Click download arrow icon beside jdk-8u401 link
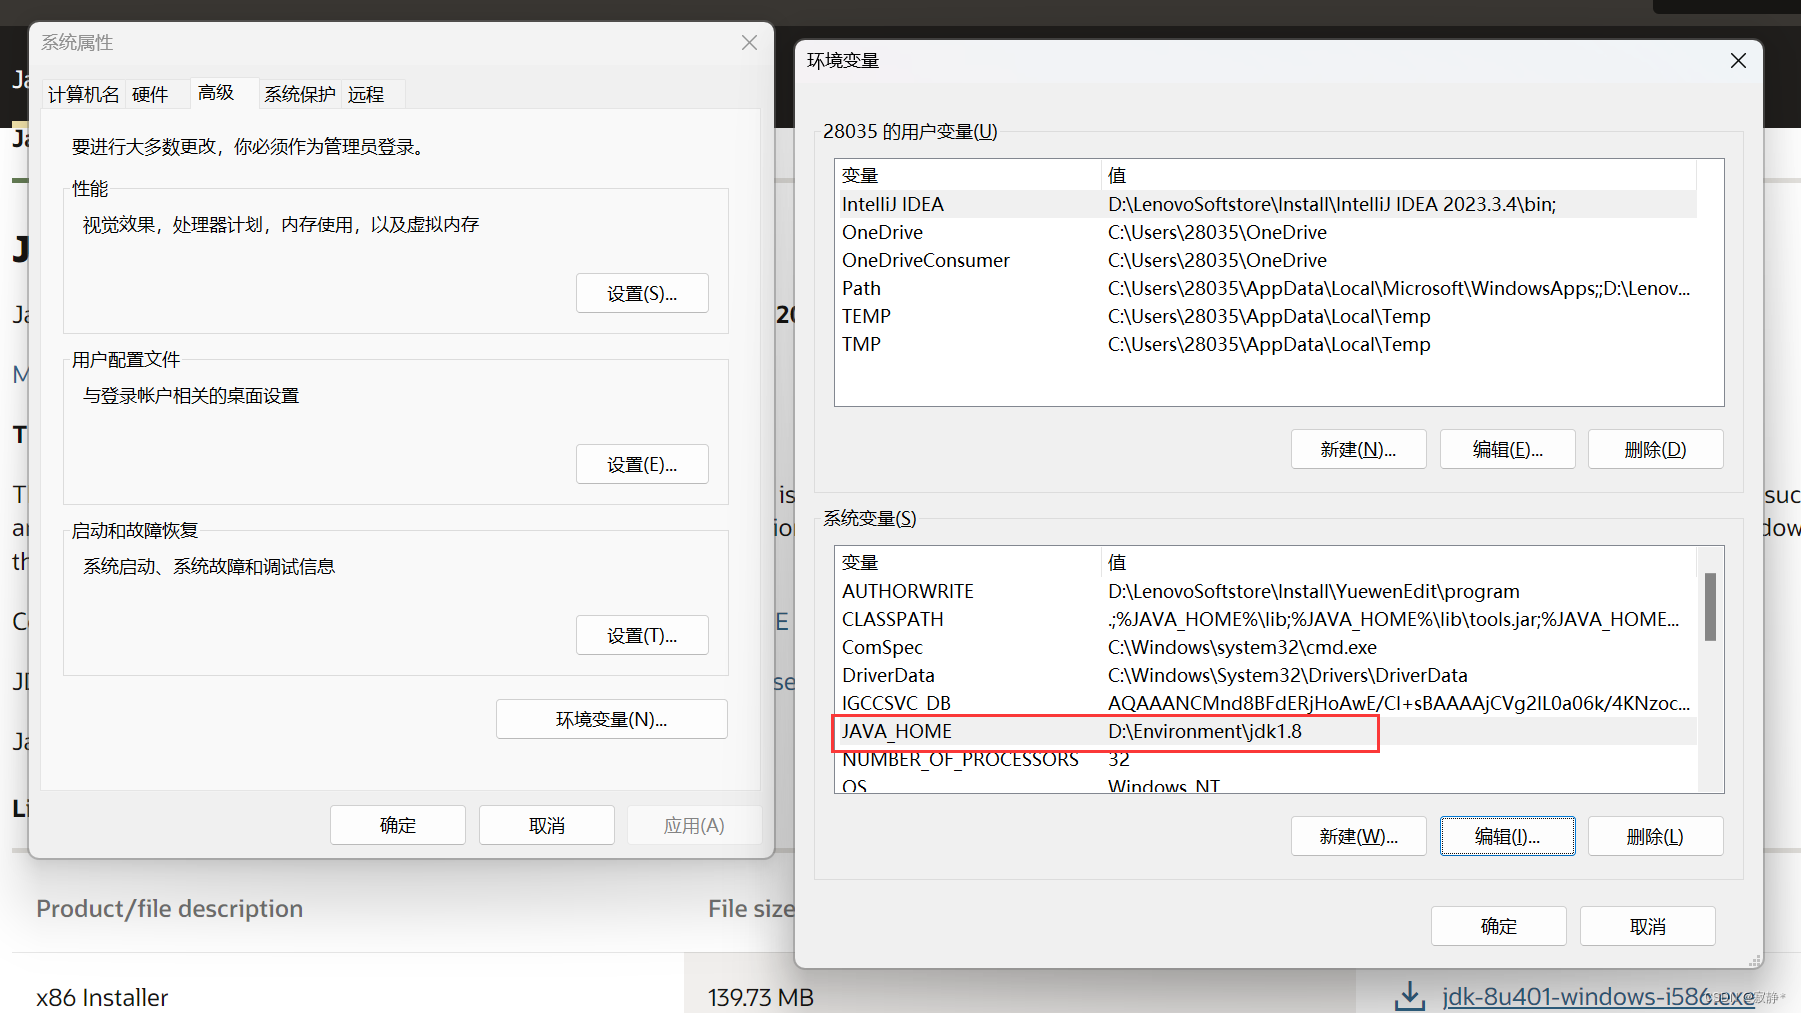The image size is (1801, 1013). pos(1410,996)
